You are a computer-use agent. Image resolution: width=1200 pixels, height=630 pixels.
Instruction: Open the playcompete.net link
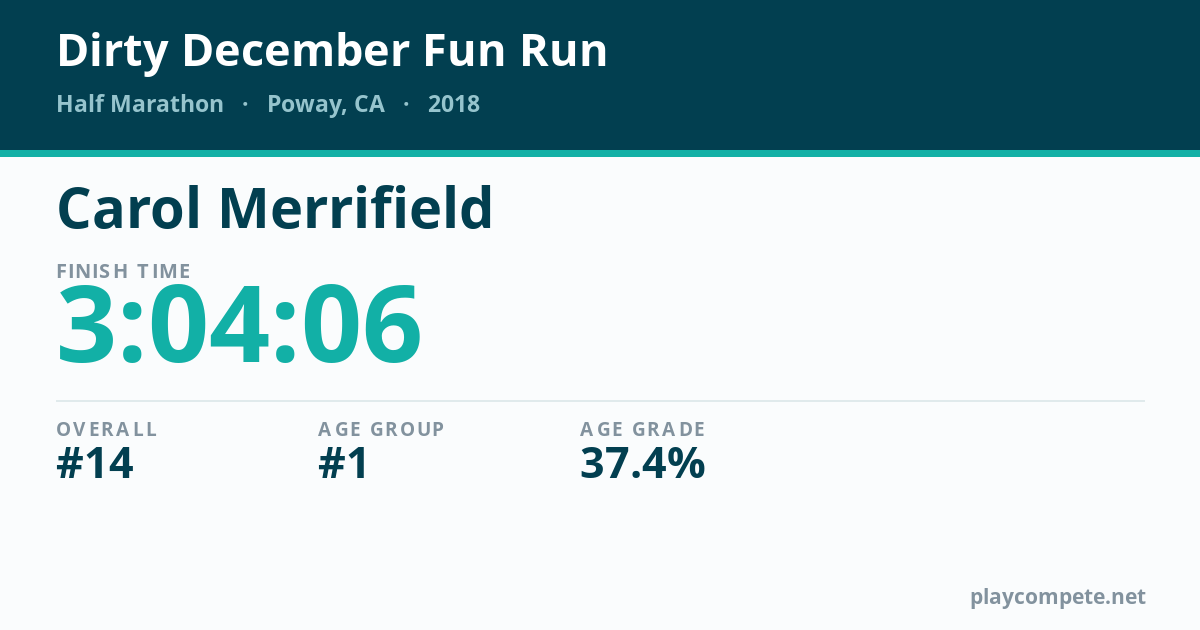pyautogui.click(x=1058, y=597)
